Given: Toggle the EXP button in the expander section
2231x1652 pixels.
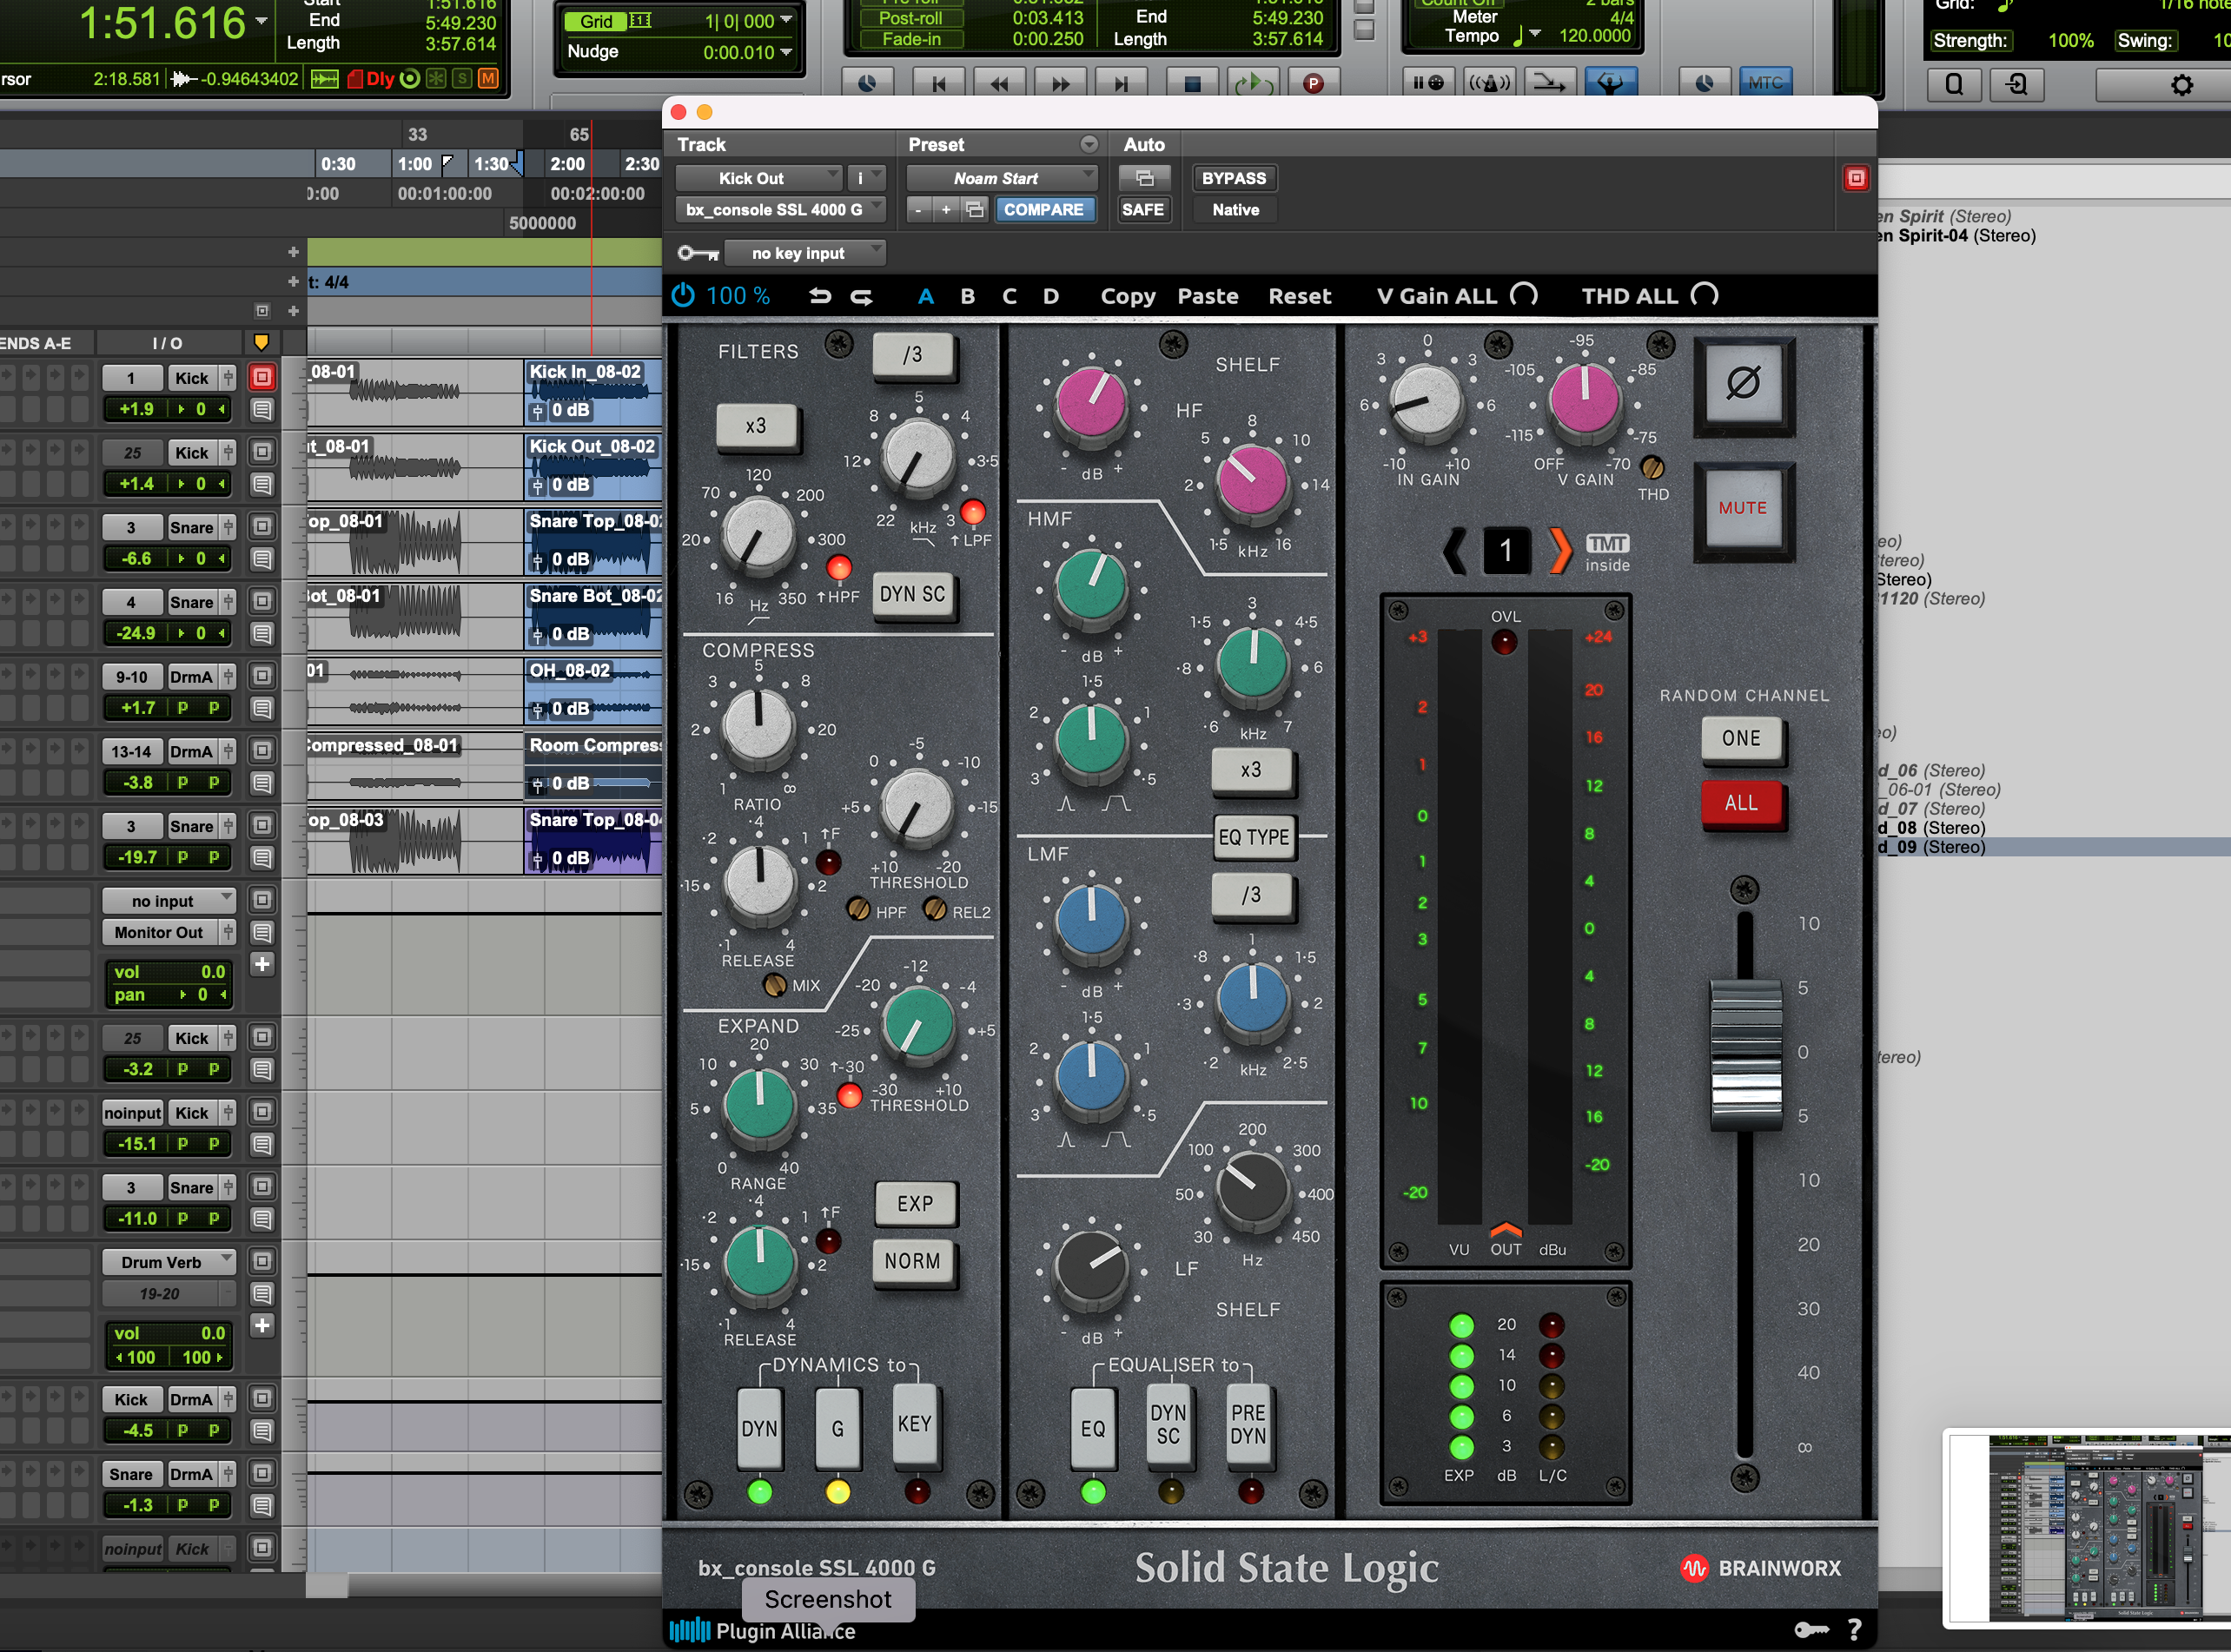Looking at the screenshot, I should (x=914, y=1204).
